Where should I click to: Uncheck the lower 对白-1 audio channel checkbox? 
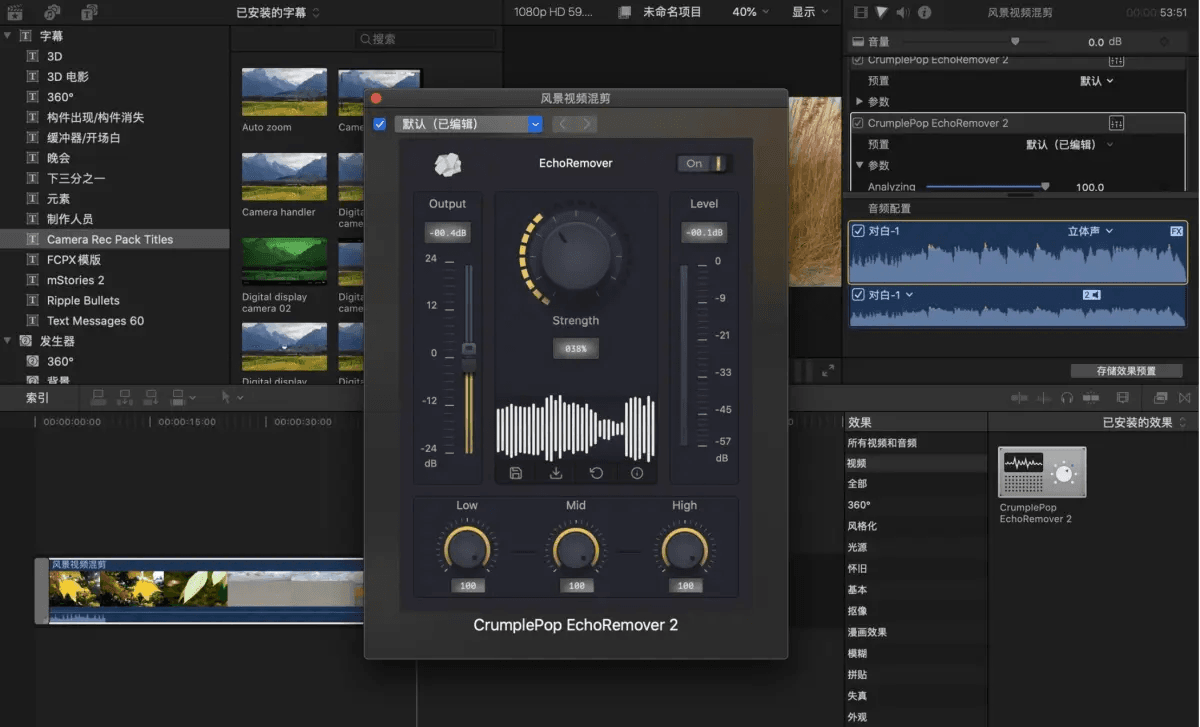pyautogui.click(x=857, y=295)
